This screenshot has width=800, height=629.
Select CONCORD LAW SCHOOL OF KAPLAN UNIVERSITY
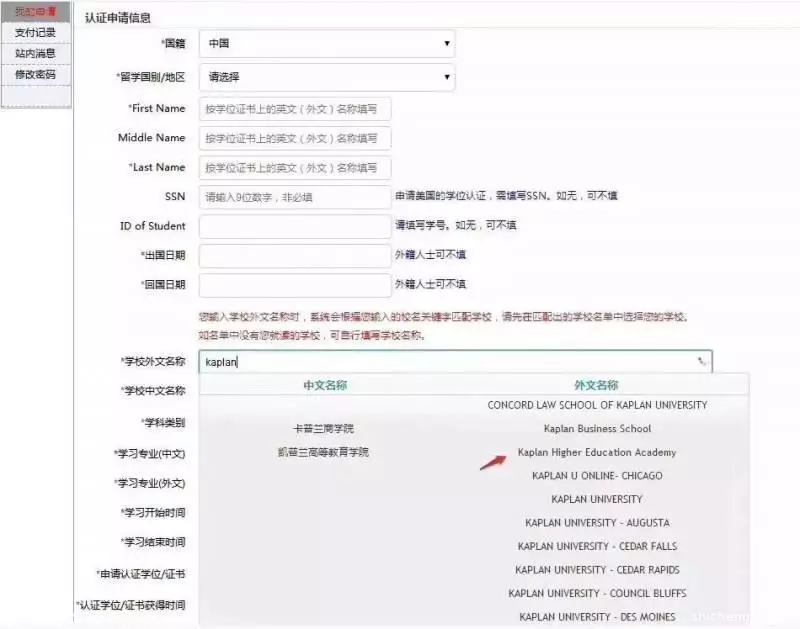click(597, 405)
